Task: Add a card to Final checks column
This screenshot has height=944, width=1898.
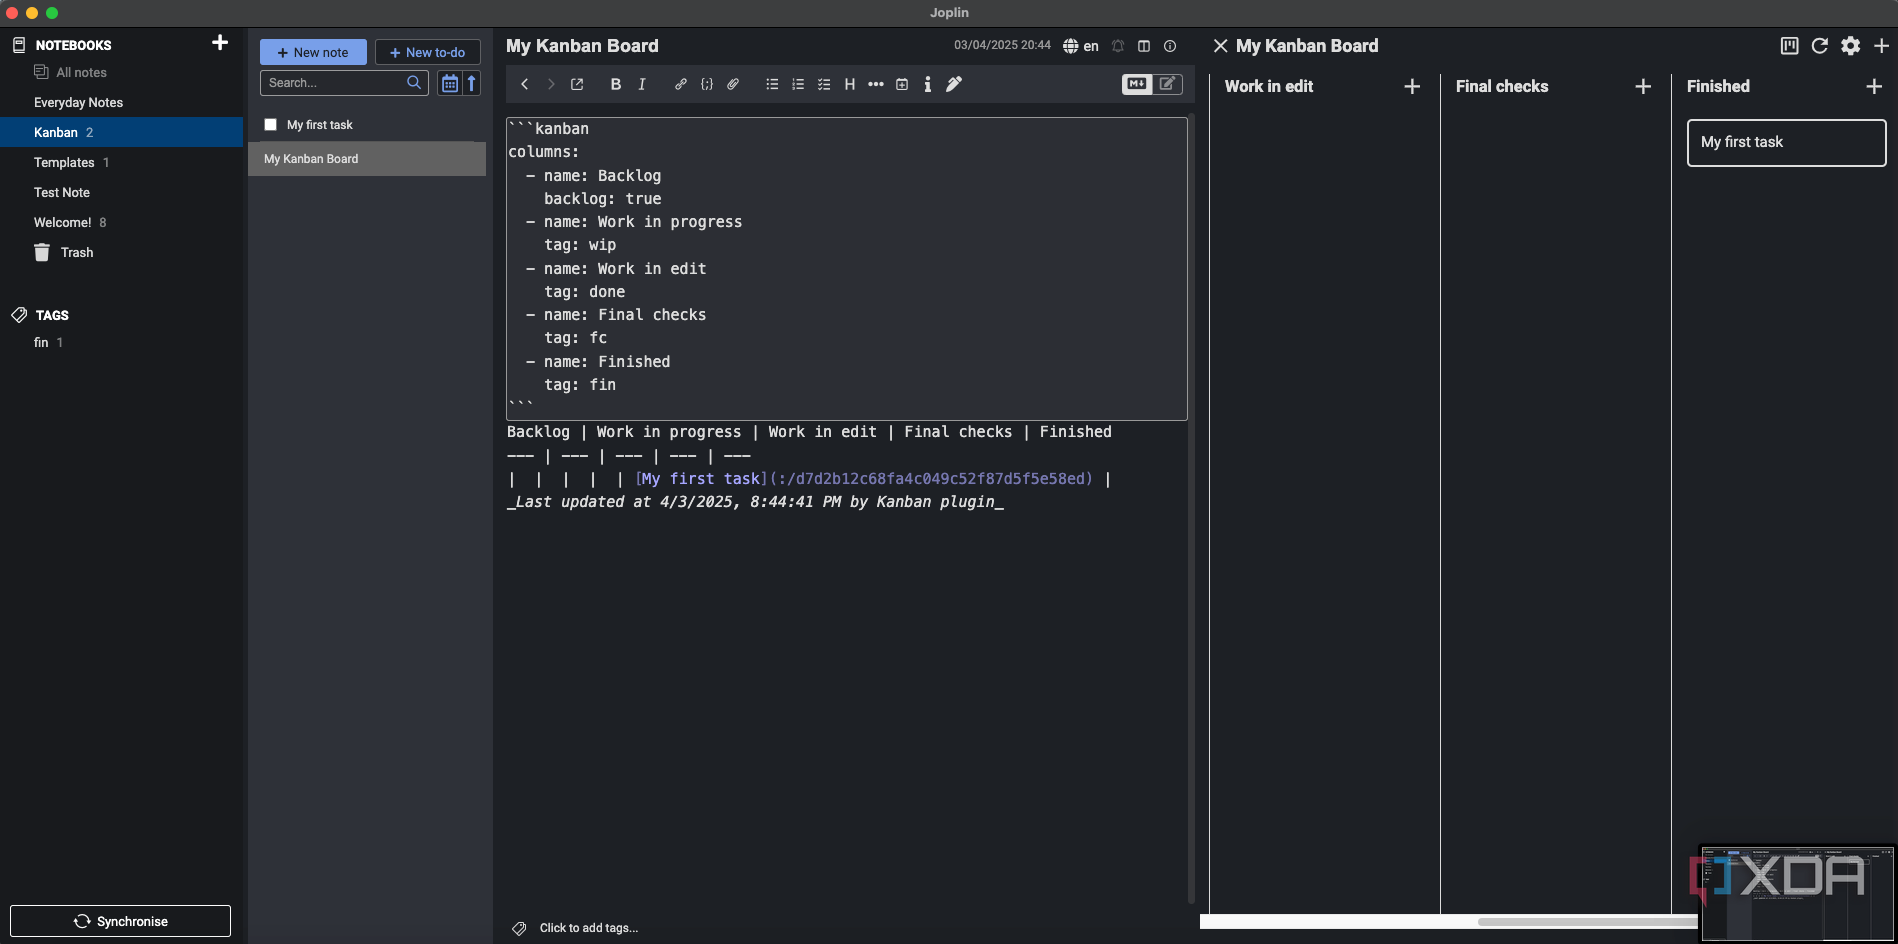Action: (x=1643, y=87)
